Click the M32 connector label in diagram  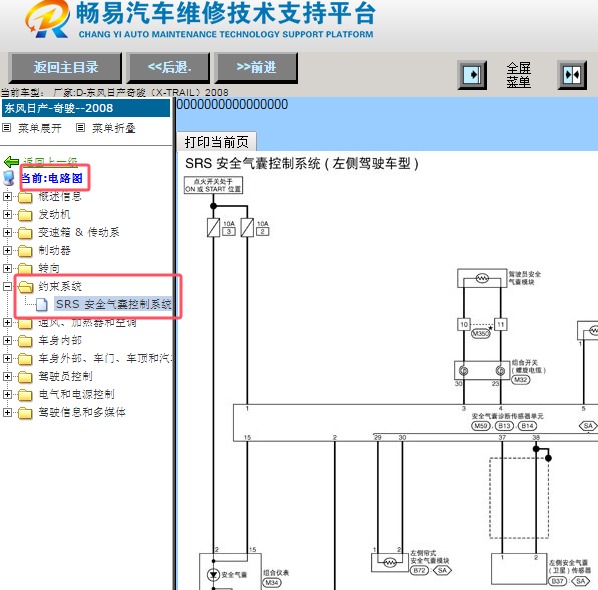pyautogui.click(x=520, y=379)
